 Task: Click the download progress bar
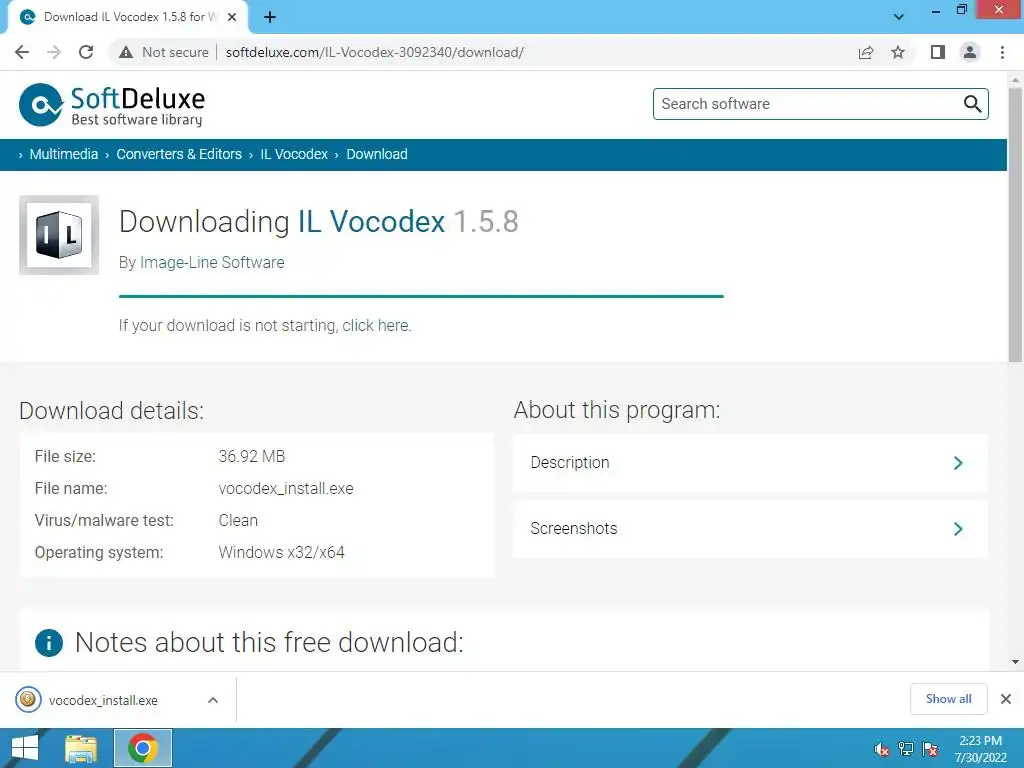click(x=421, y=296)
